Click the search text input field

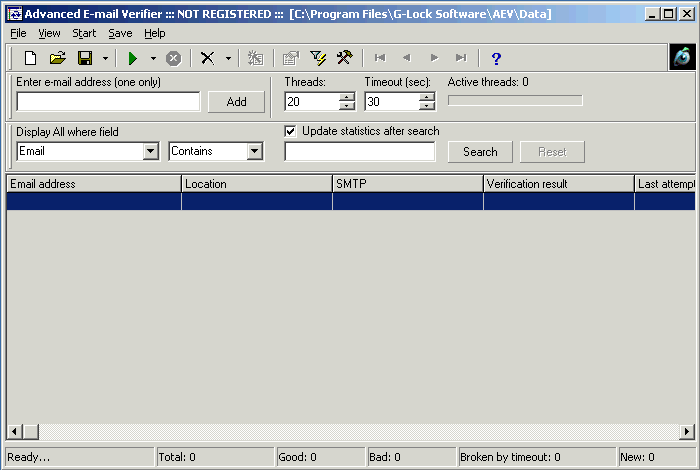(x=360, y=151)
